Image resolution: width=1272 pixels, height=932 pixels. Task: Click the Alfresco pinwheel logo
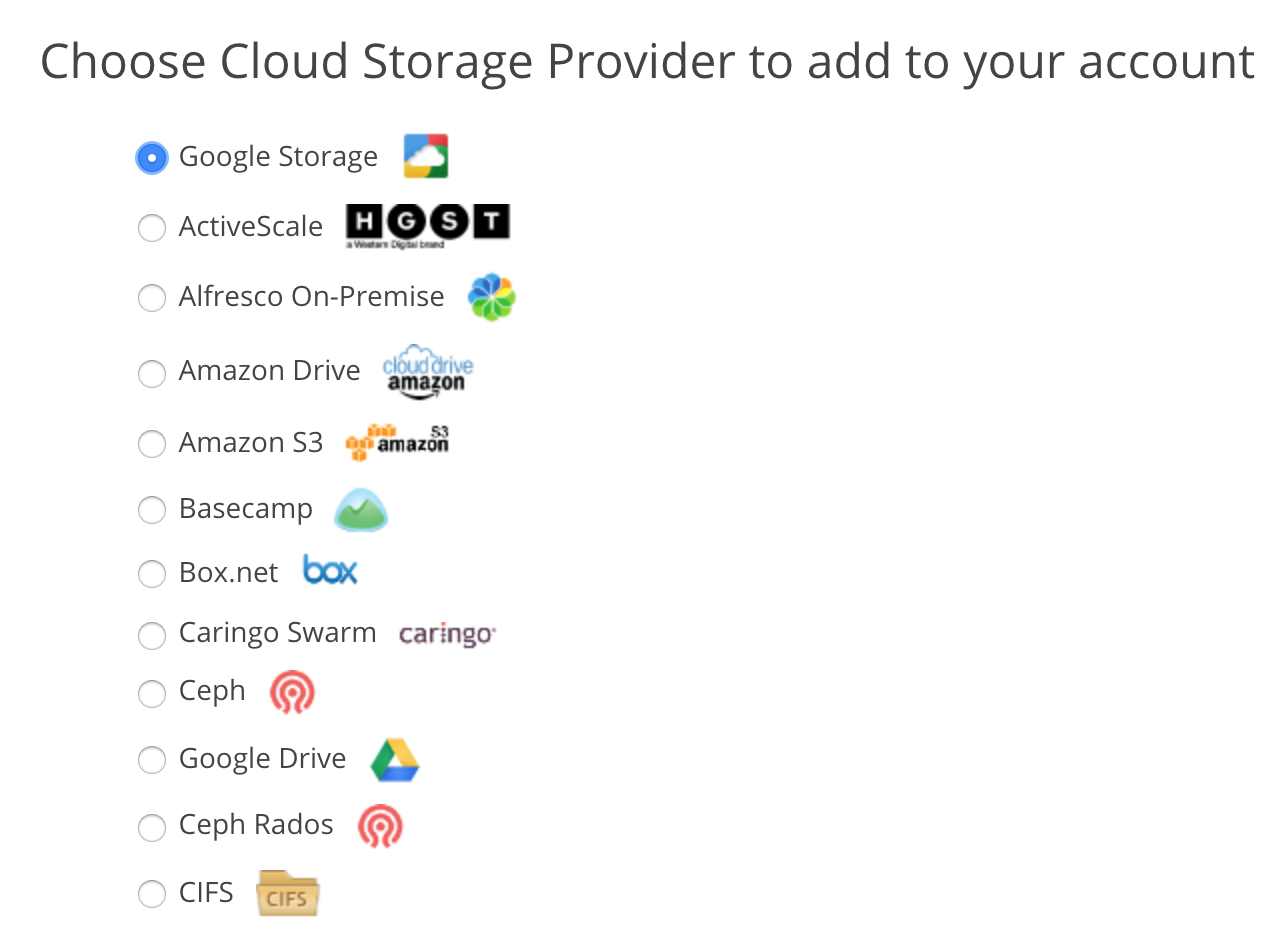[491, 297]
